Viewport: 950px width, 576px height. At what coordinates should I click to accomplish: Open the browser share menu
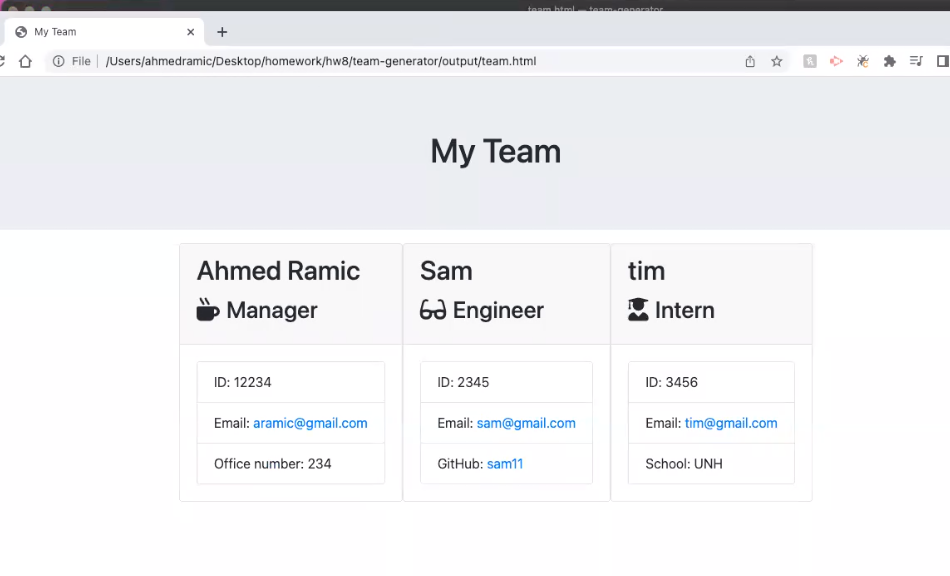pos(750,61)
